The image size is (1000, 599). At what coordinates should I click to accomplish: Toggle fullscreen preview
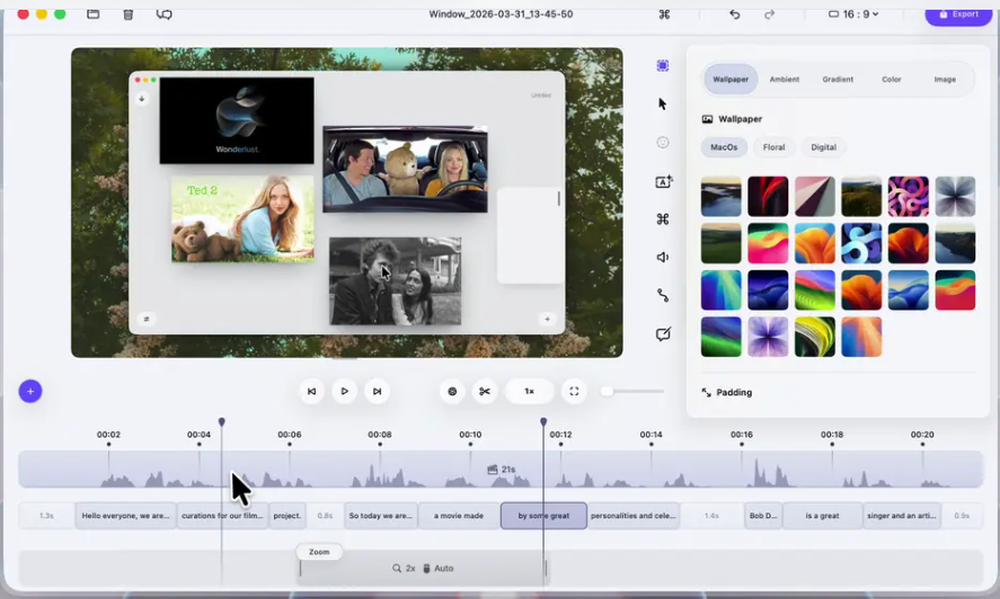pyautogui.click(x=574, y=391)
